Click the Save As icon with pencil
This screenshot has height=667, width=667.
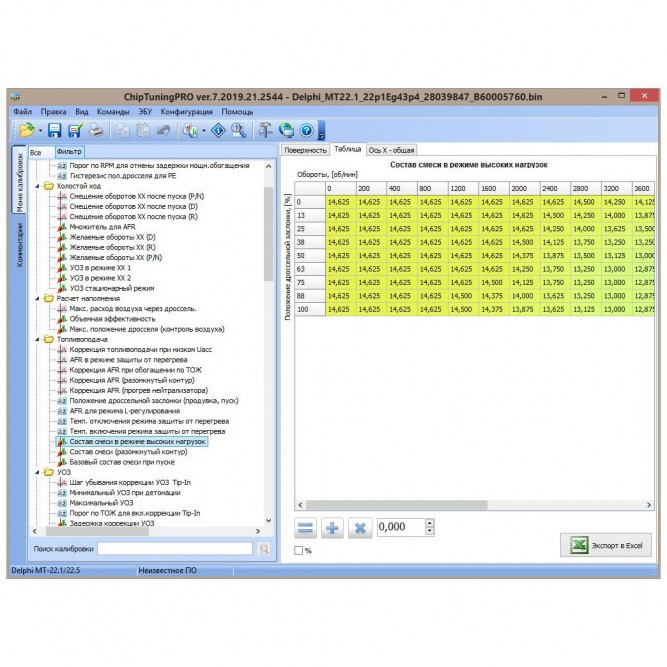click(x=75, y=130)
